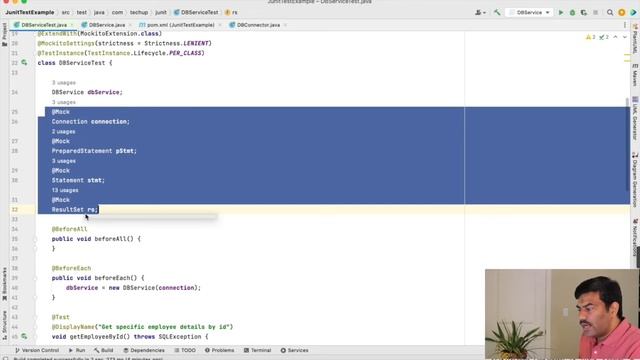
Task: Open the DBService run configuration dropdown
Action: point(529,13)
